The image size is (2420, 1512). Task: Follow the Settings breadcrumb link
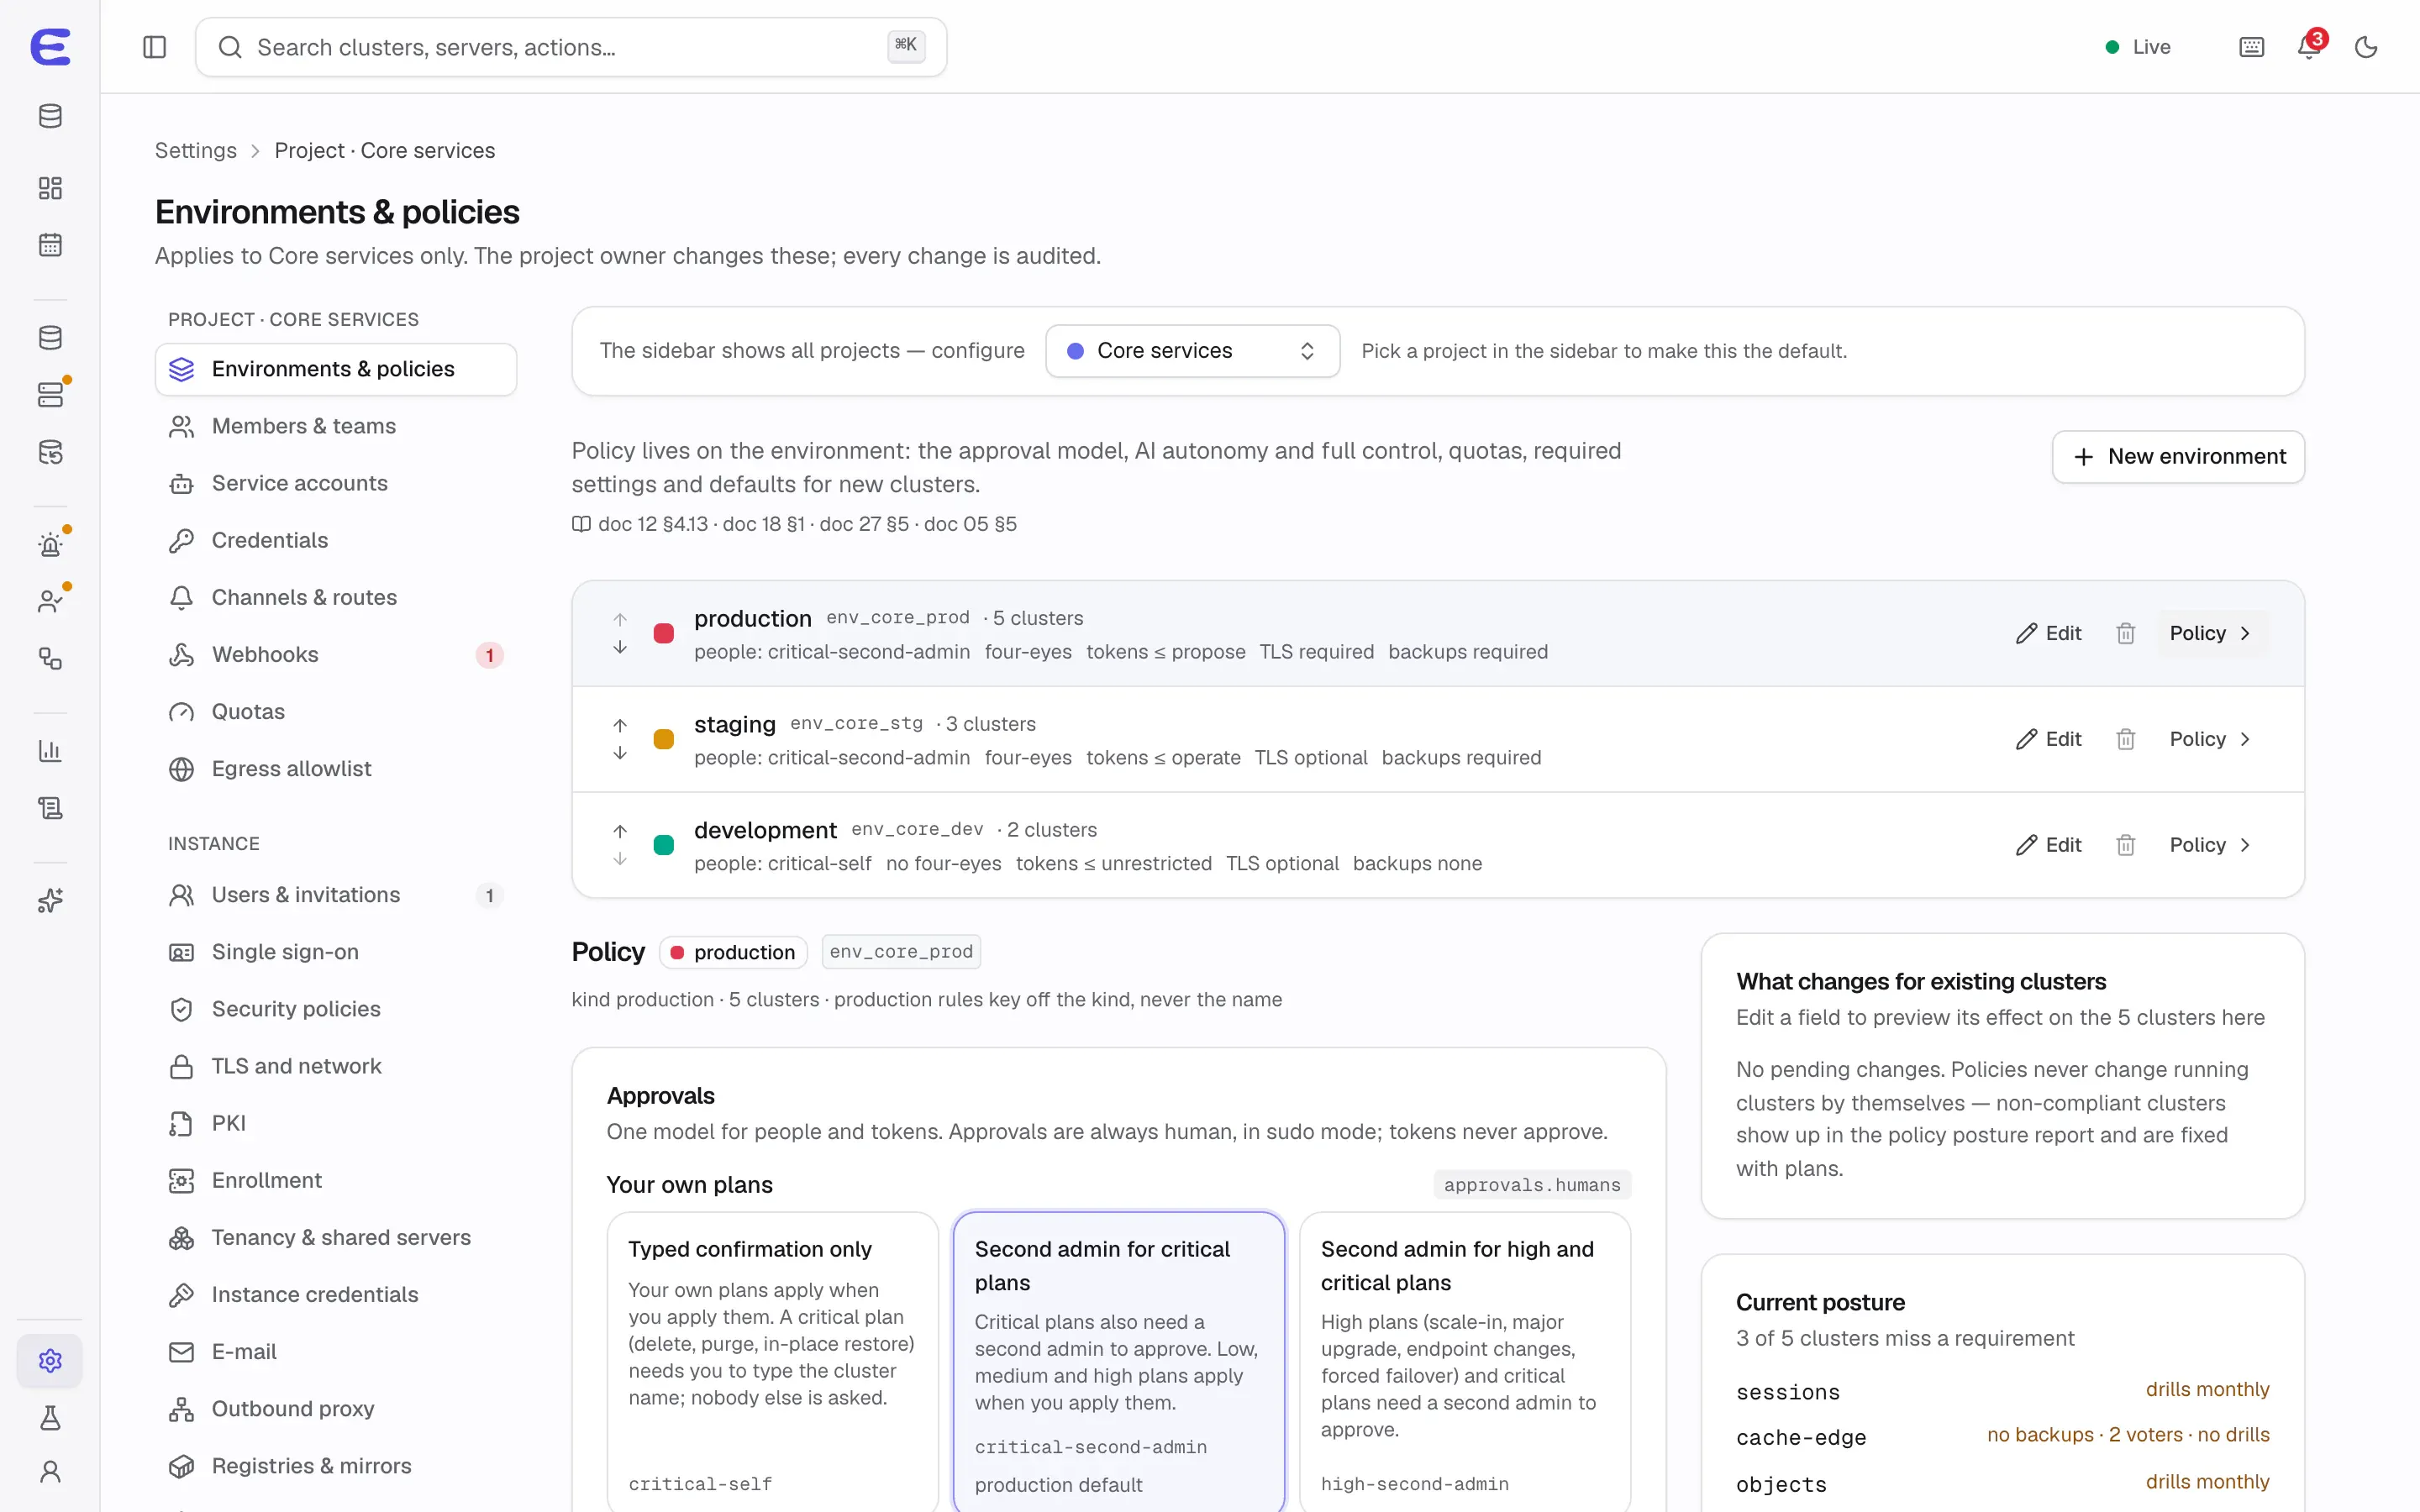196,150
